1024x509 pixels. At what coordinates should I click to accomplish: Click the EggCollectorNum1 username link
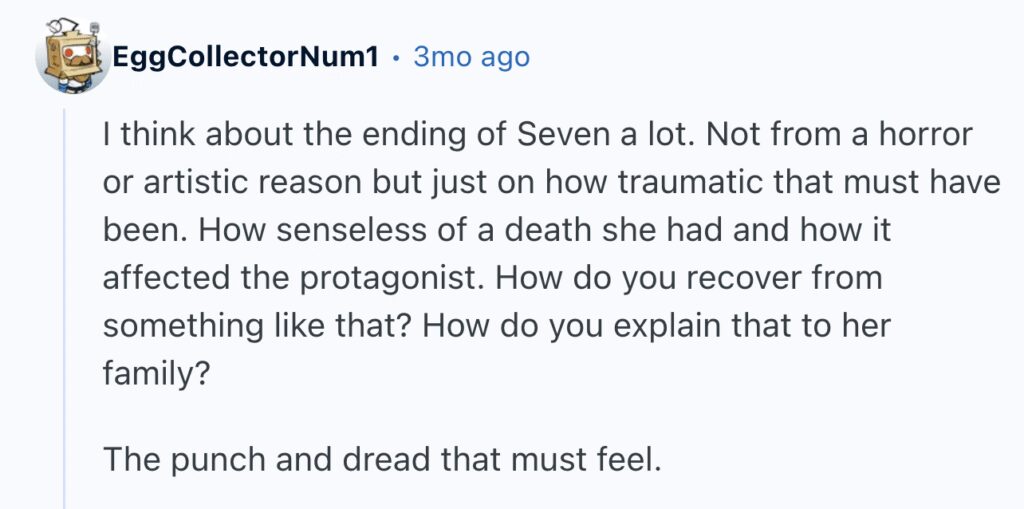coord(246,57)
